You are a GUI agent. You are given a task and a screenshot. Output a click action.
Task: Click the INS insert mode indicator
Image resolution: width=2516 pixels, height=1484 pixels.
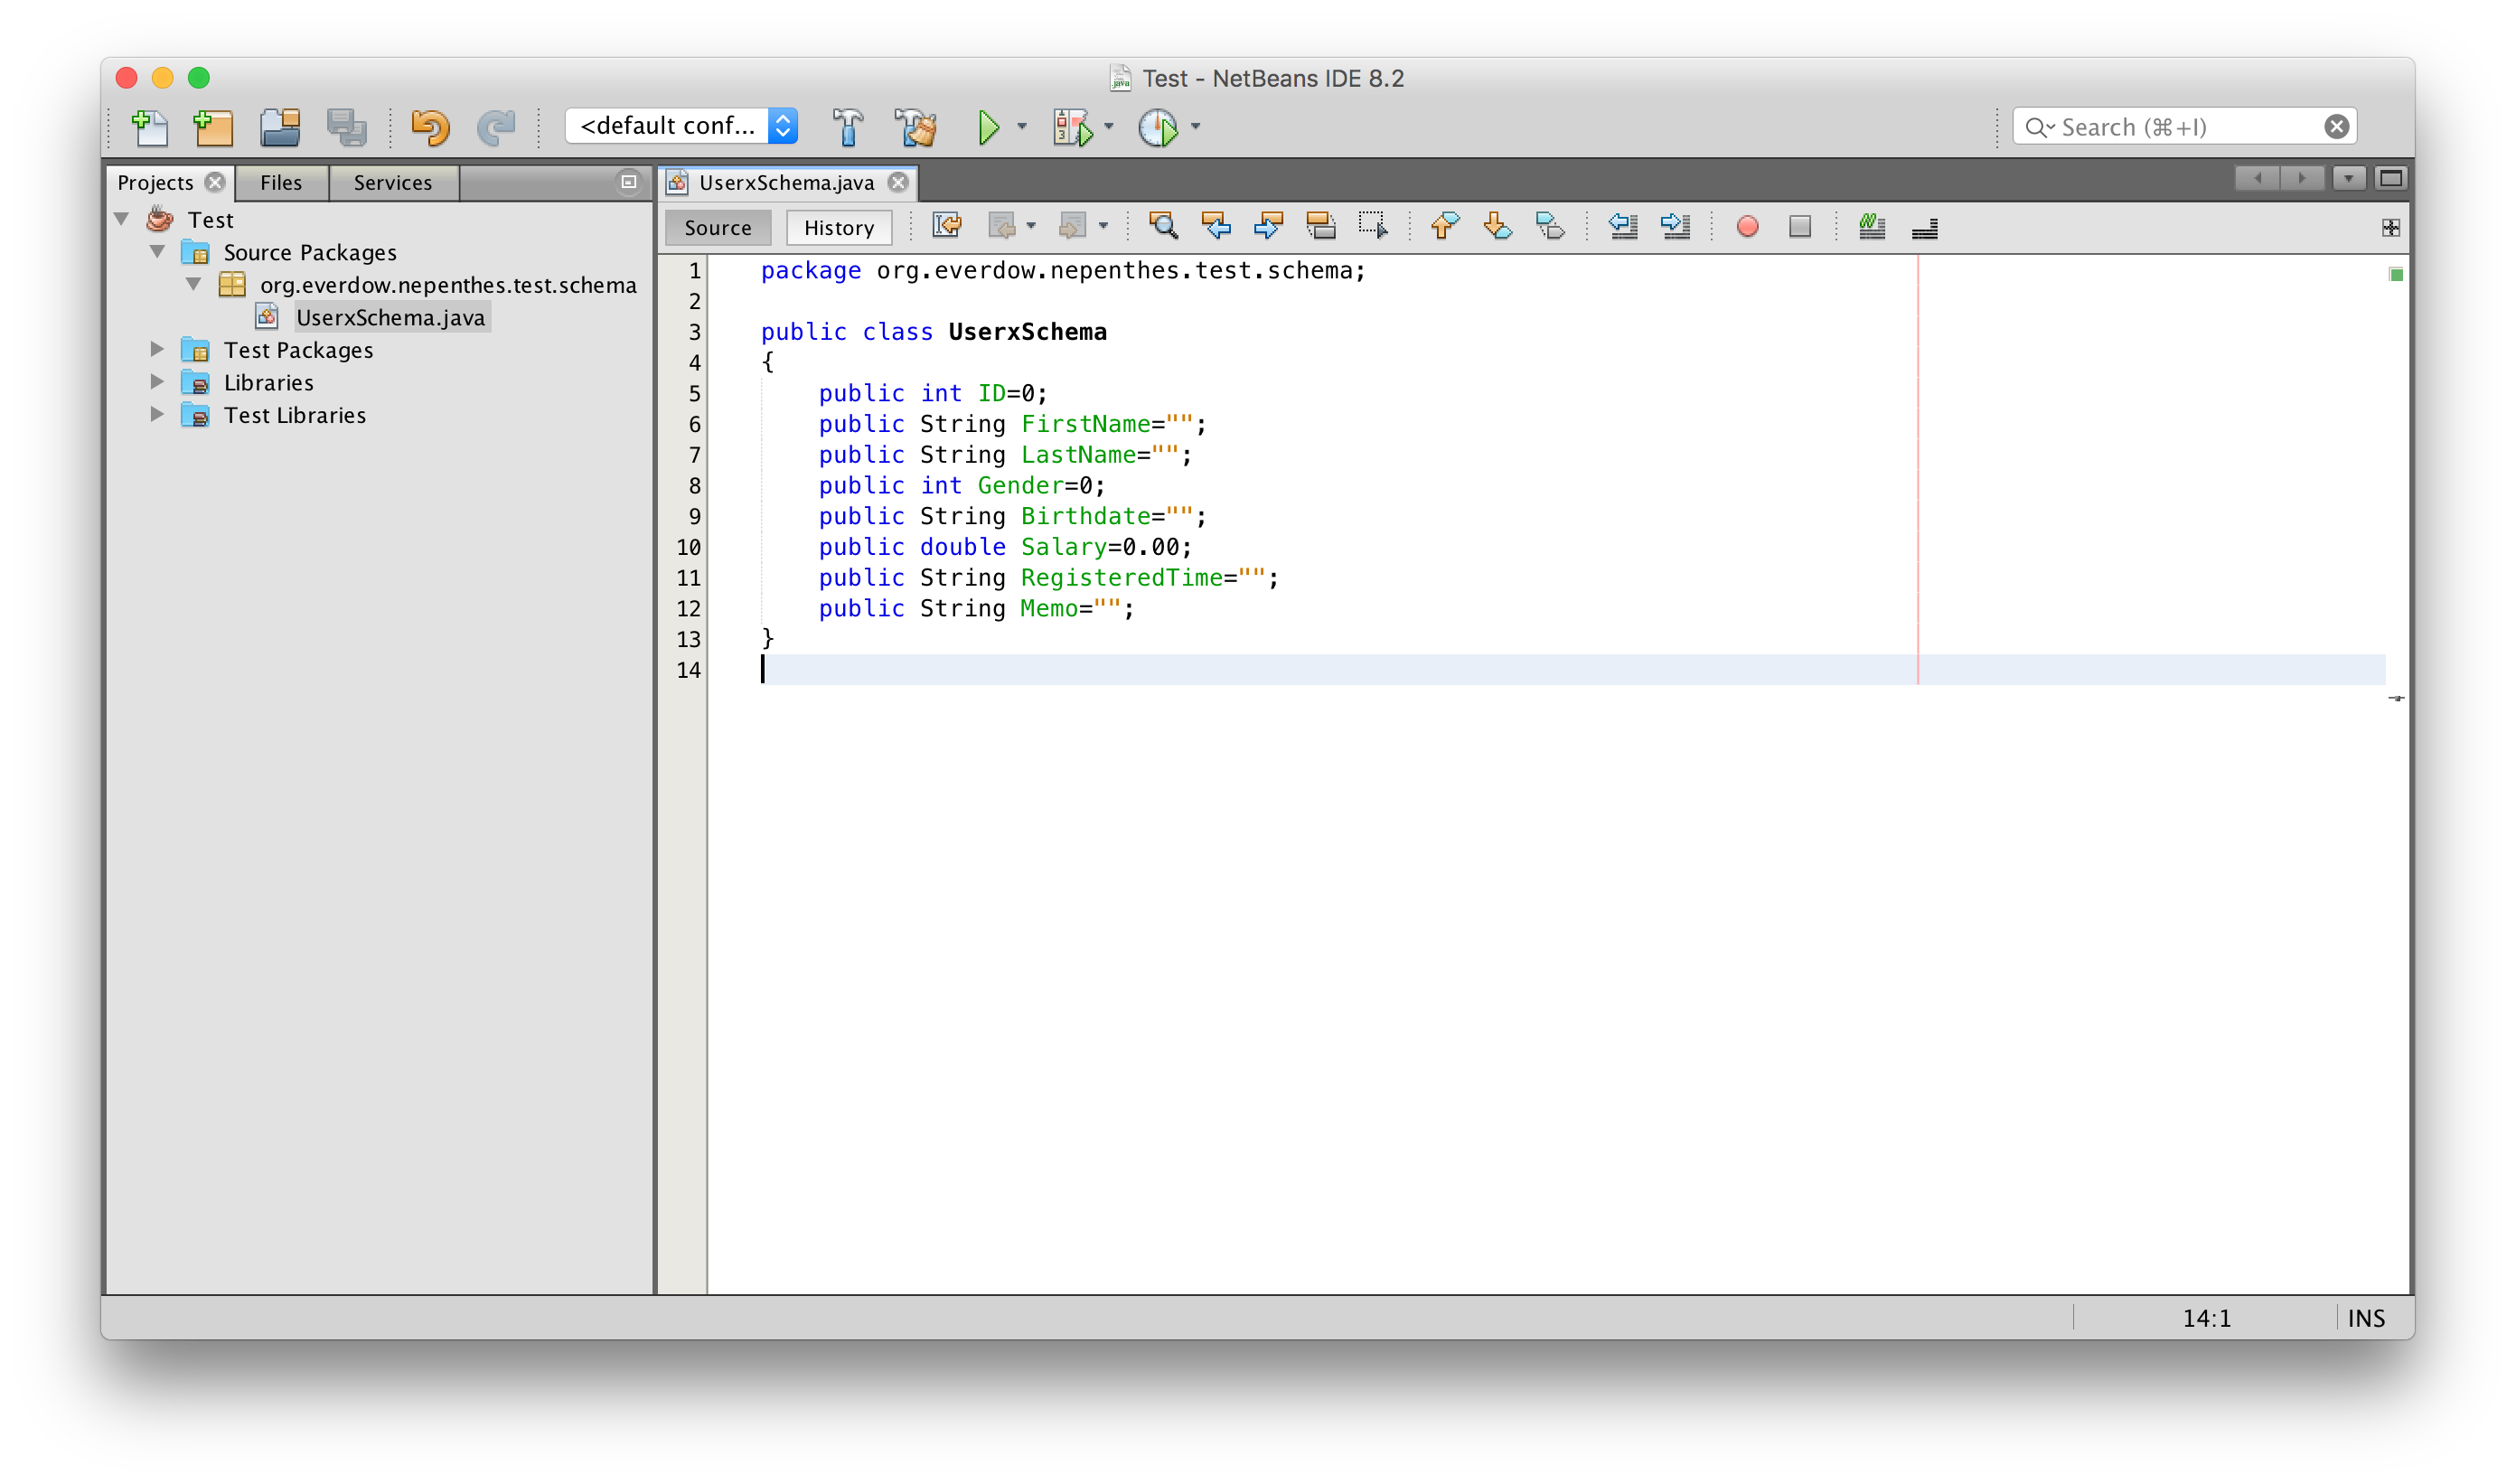click(2367, 1319)
